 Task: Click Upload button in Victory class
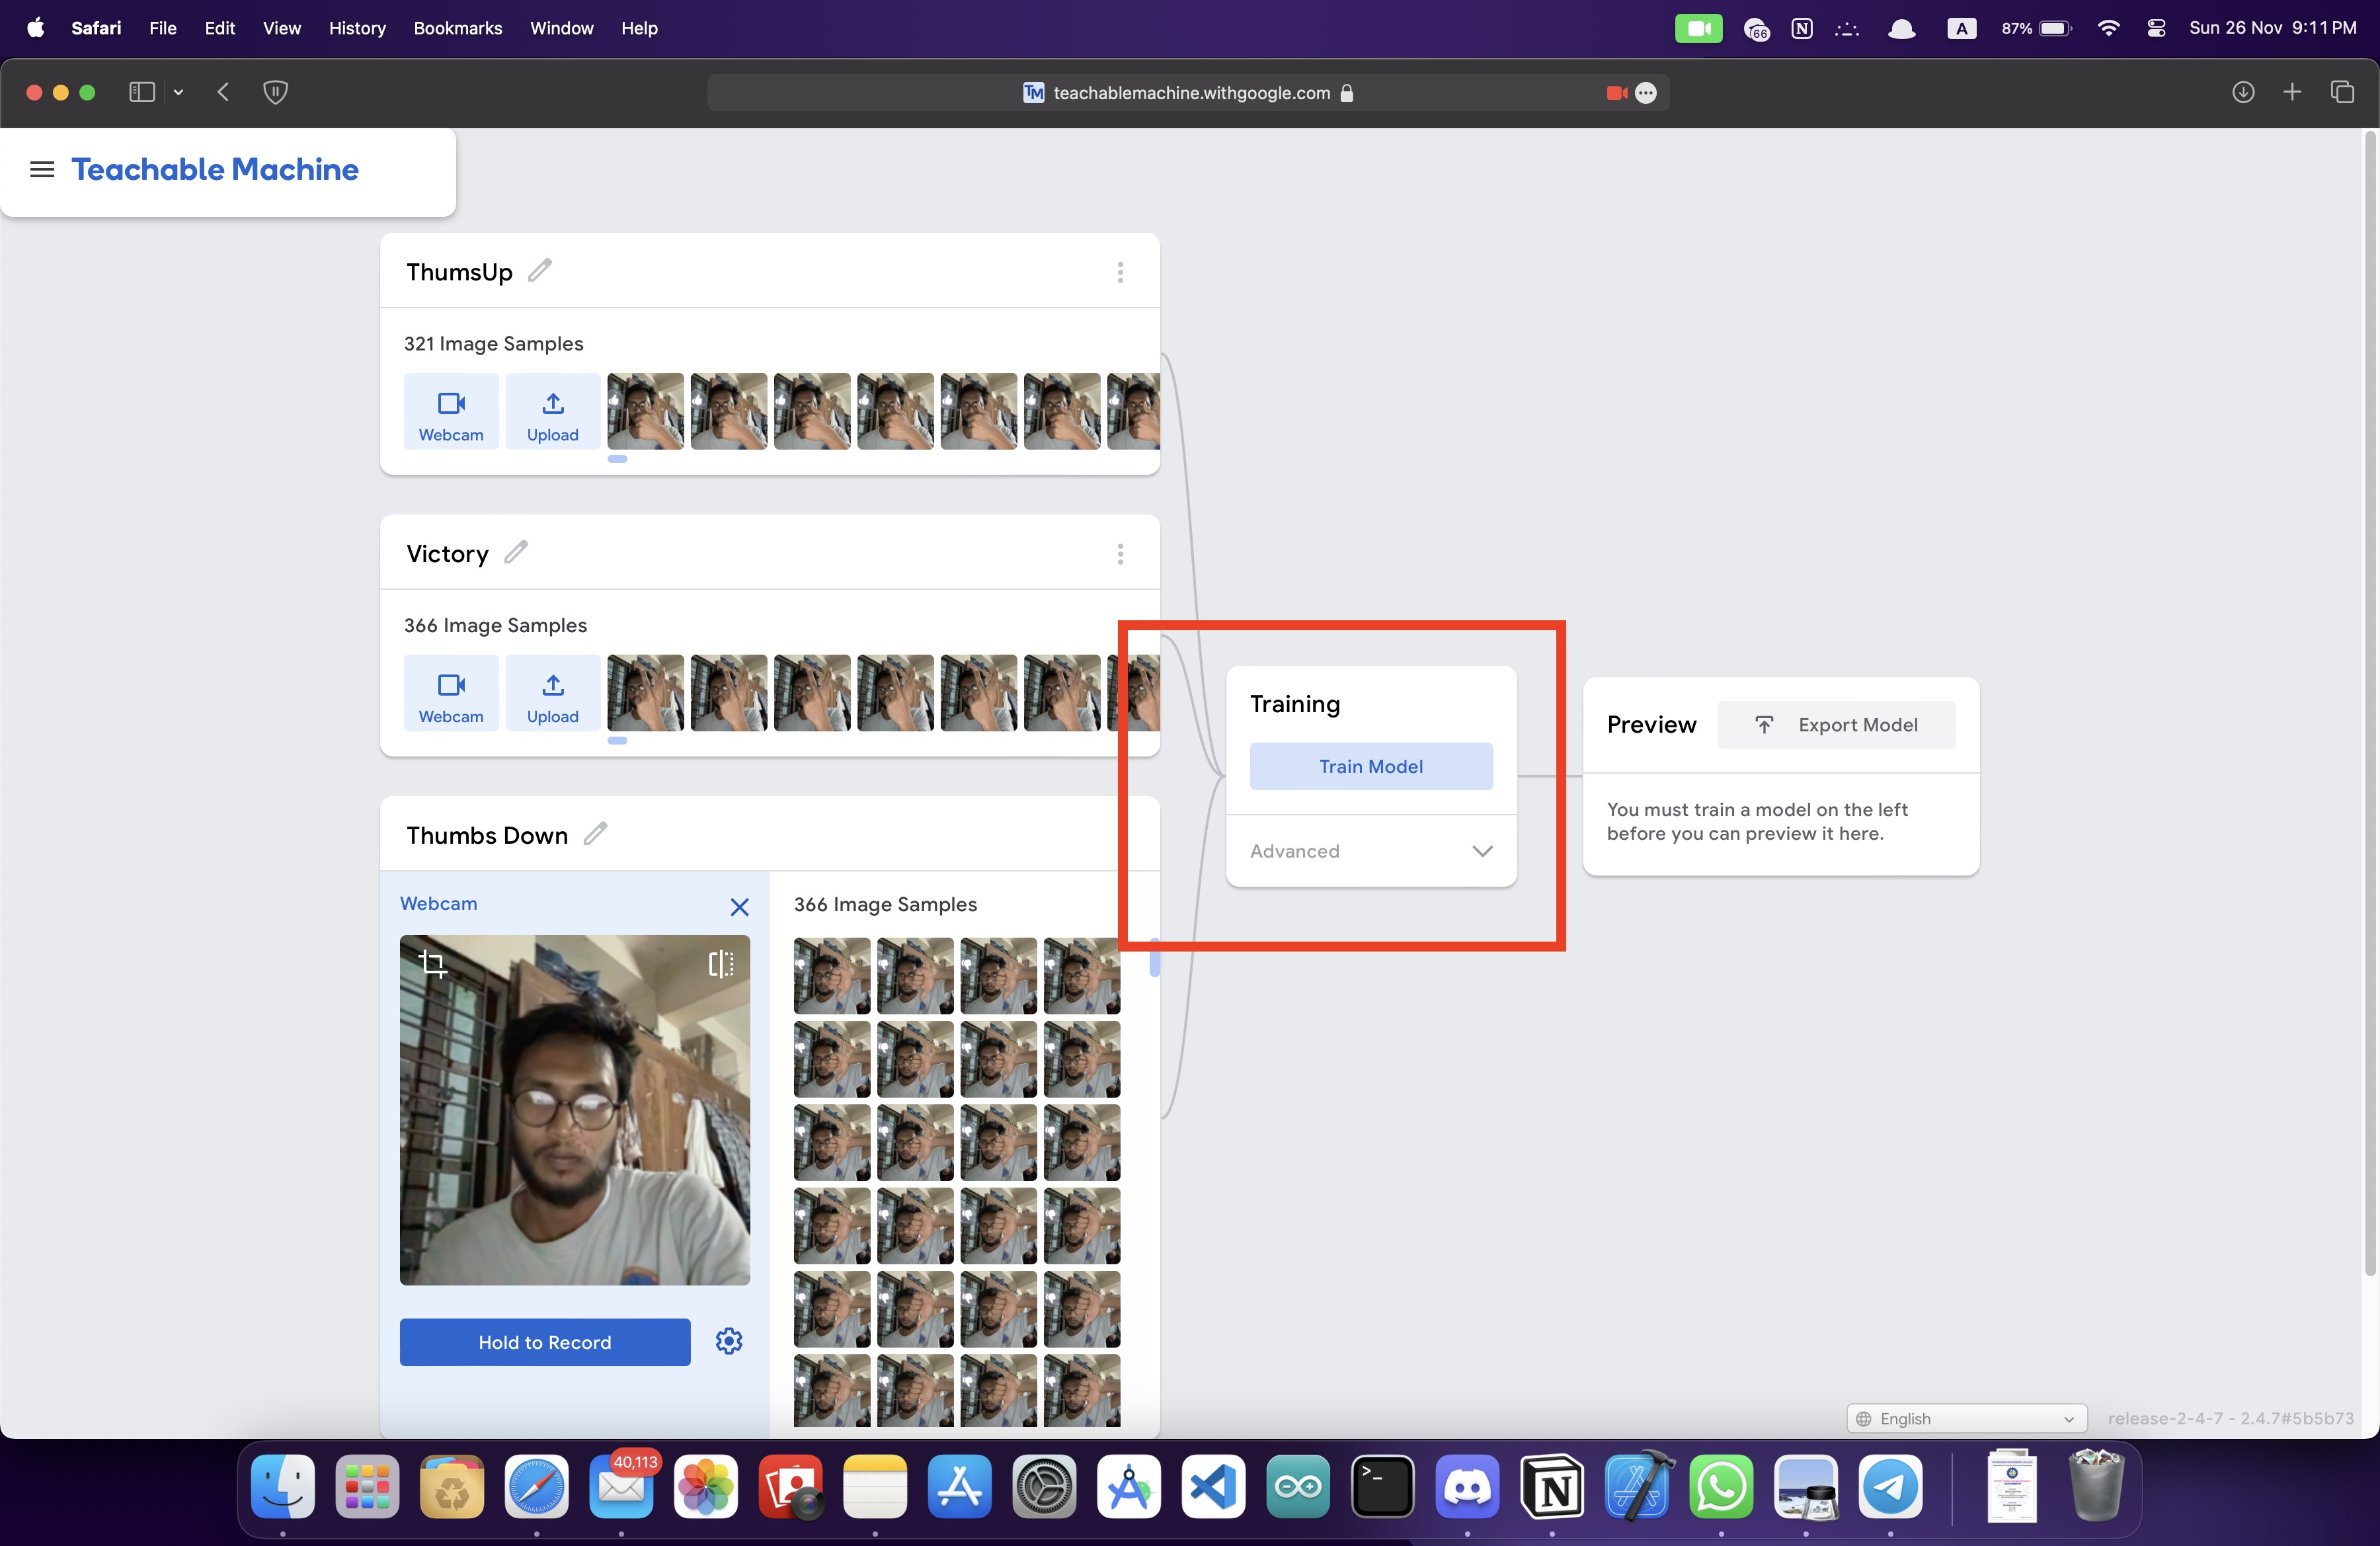click(552, 694)
